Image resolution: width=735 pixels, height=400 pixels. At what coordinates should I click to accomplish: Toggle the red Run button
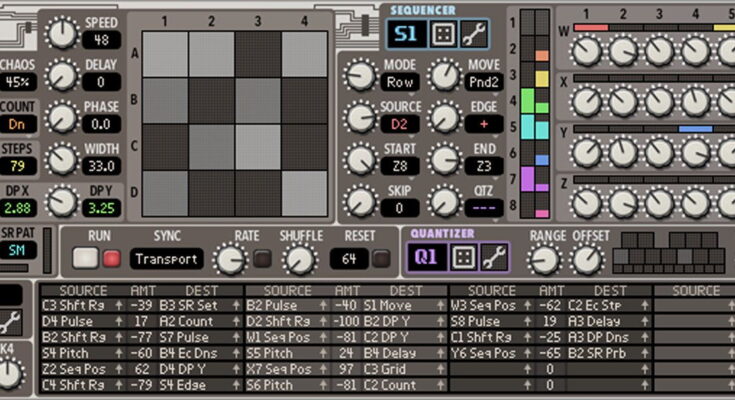coord(111,259)
